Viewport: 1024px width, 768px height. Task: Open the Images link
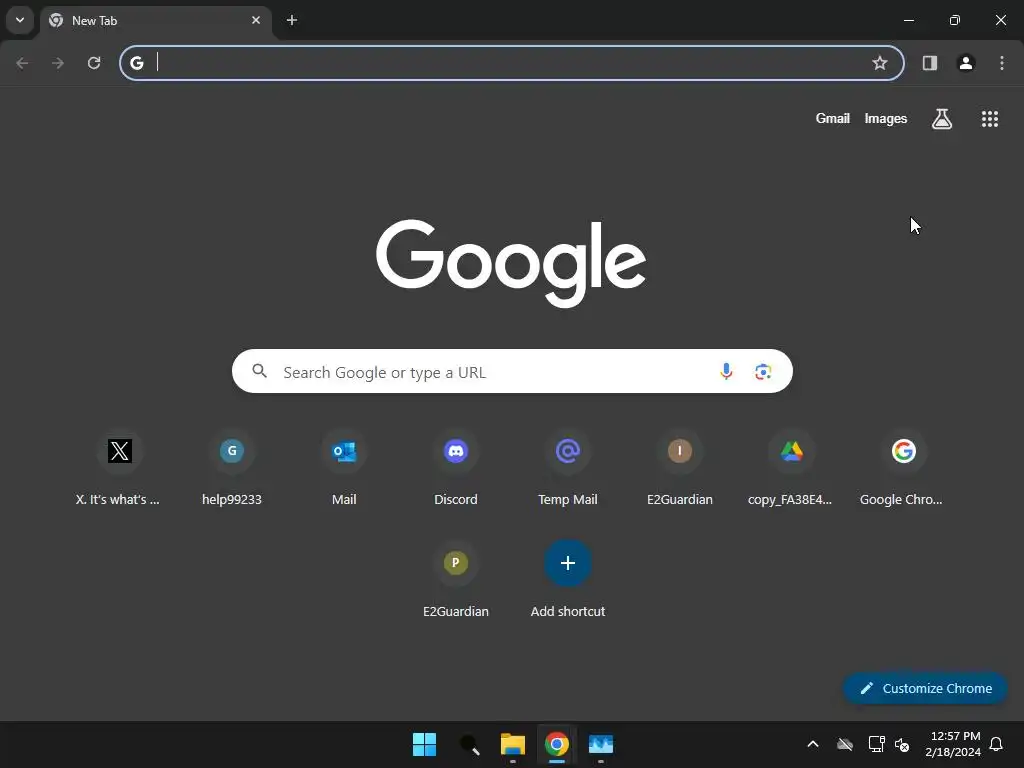tap(886, 118)
